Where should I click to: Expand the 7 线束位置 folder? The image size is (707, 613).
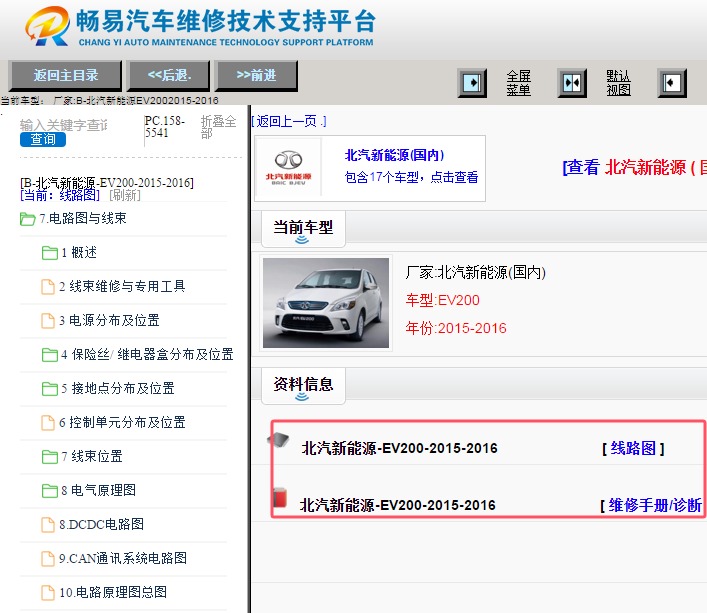click(x=92, y=457)
